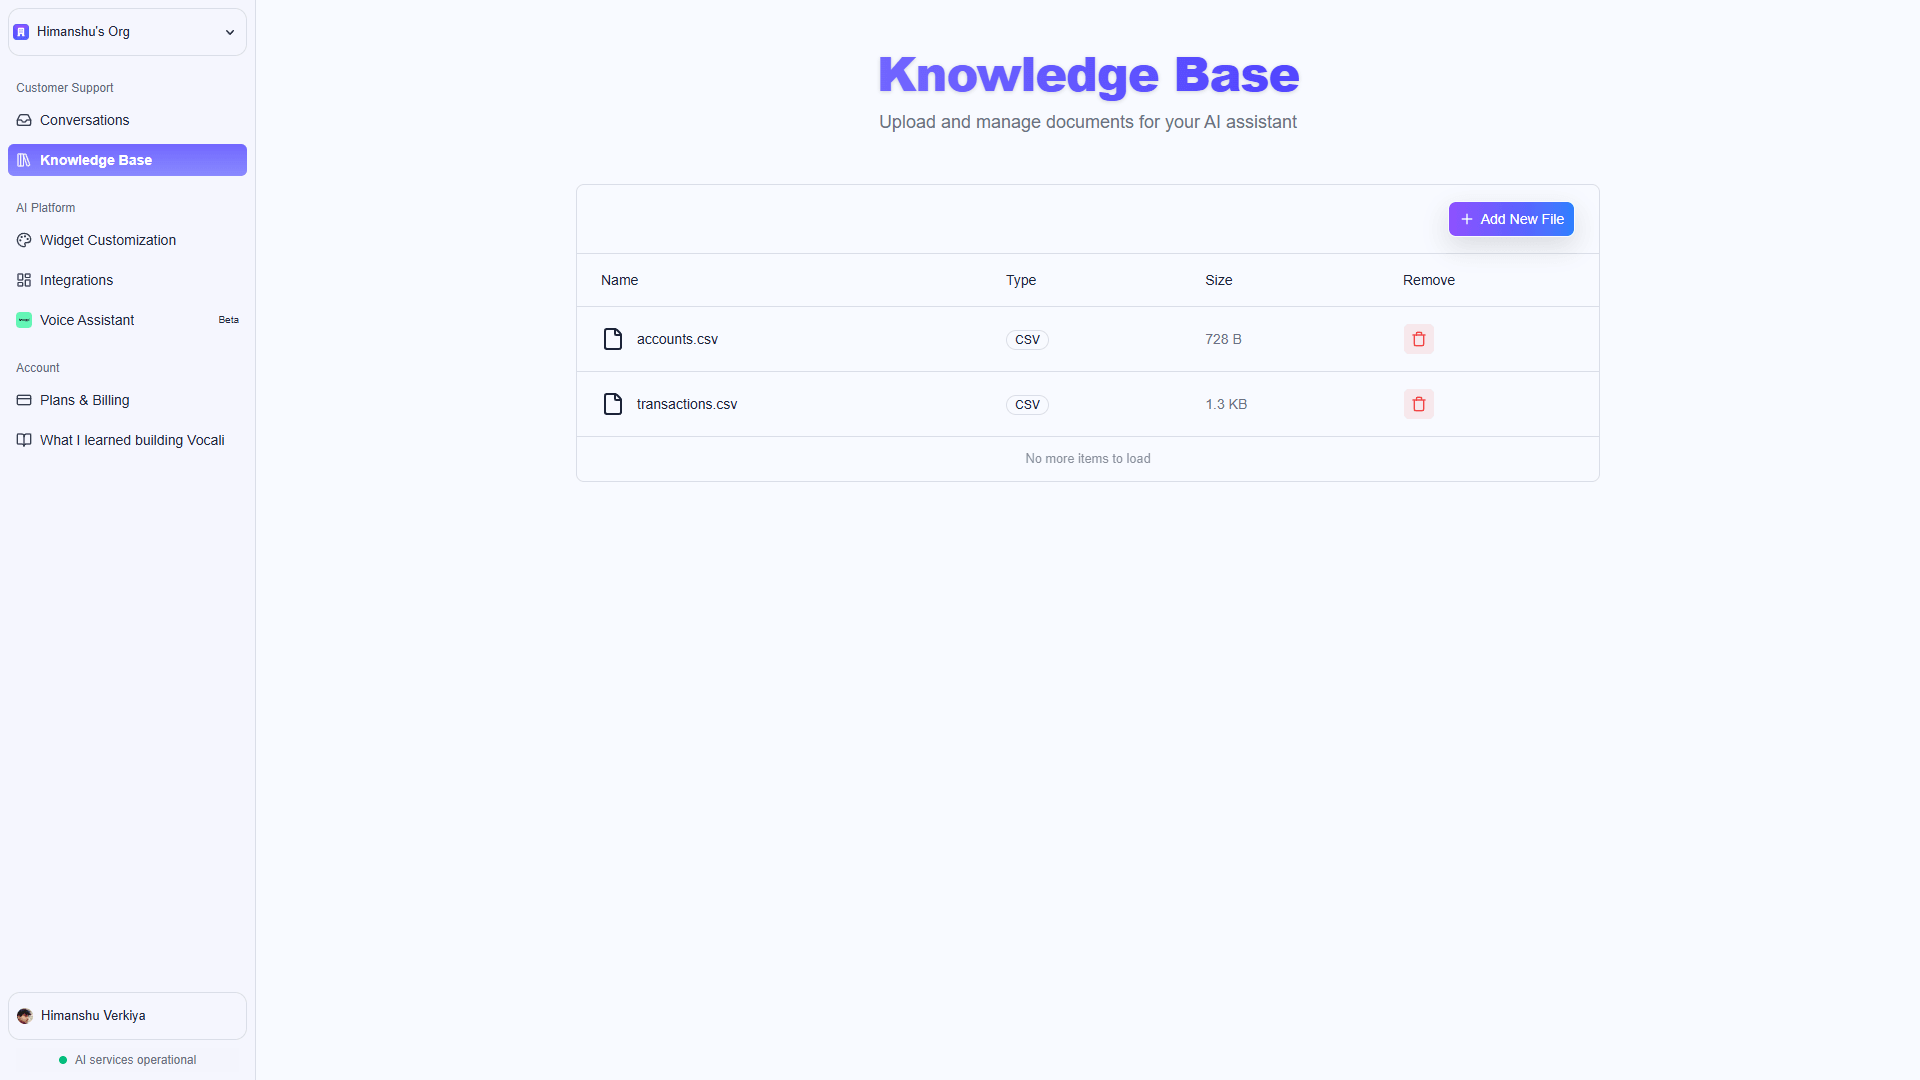
Task: Click the Widget Customization palette icon
Action: click(x=24, y=240)
